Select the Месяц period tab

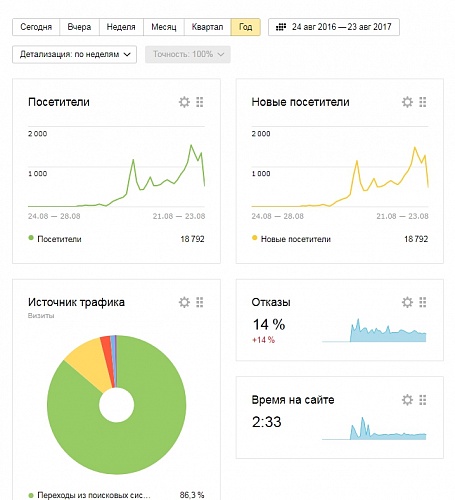[x=164, y=27]
